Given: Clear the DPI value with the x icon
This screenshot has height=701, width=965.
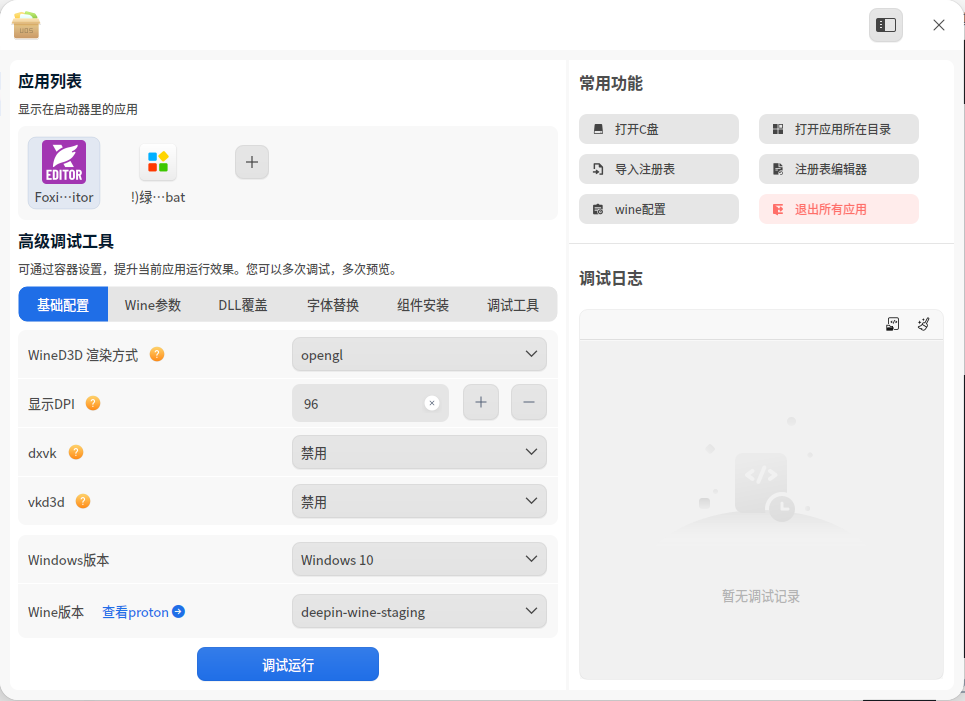Looking at the screenshot, I should 432,403.
